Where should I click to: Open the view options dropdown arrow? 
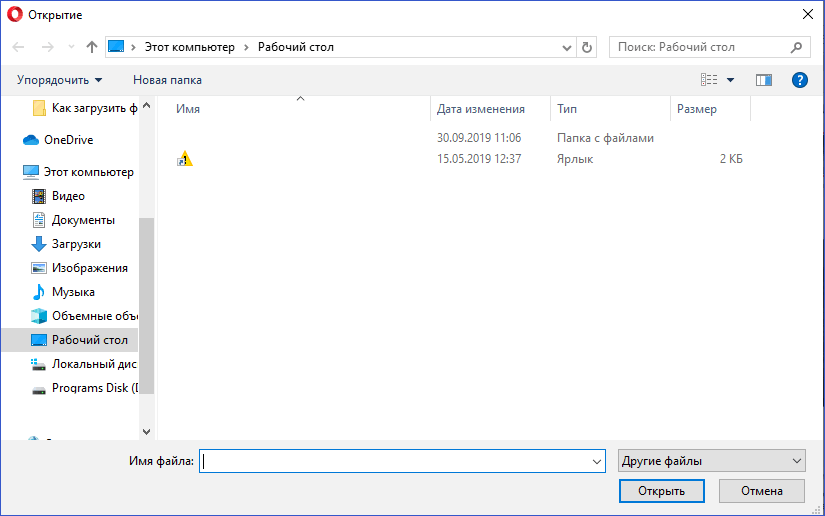(731, 80)
